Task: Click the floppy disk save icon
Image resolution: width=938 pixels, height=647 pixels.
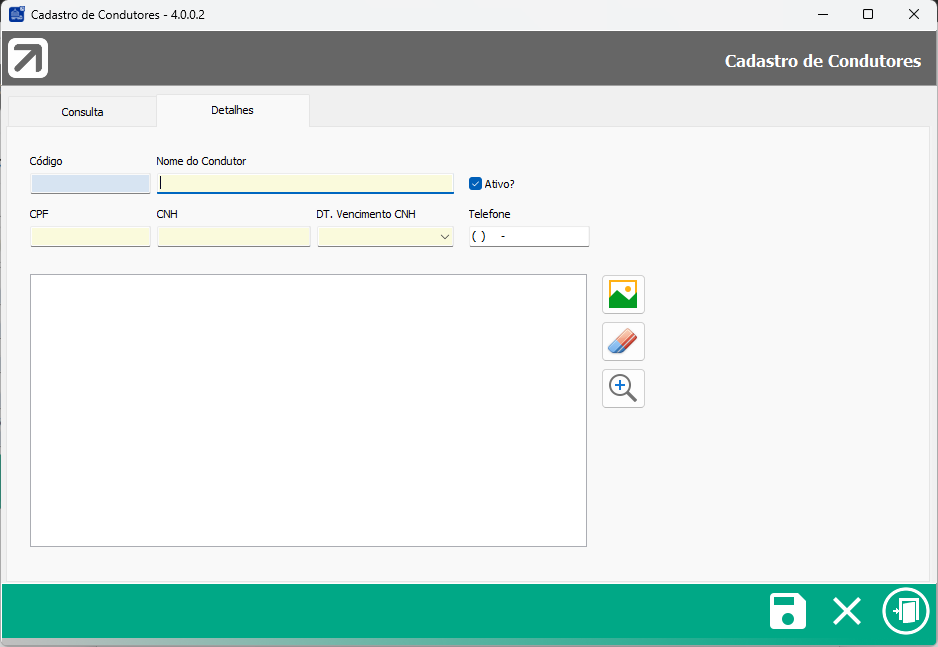Action: 788,611
